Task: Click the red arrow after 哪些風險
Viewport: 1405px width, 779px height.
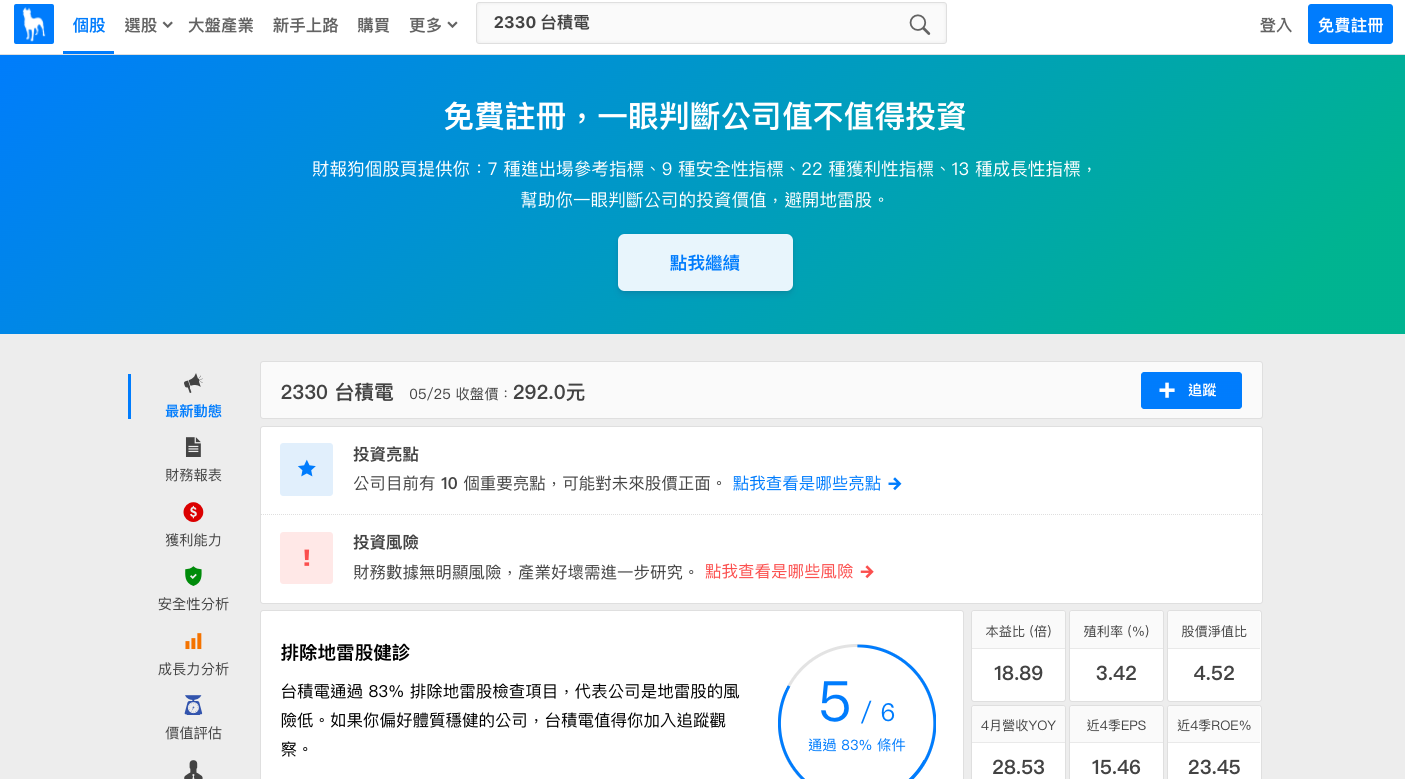Action: tap(867, 572)
